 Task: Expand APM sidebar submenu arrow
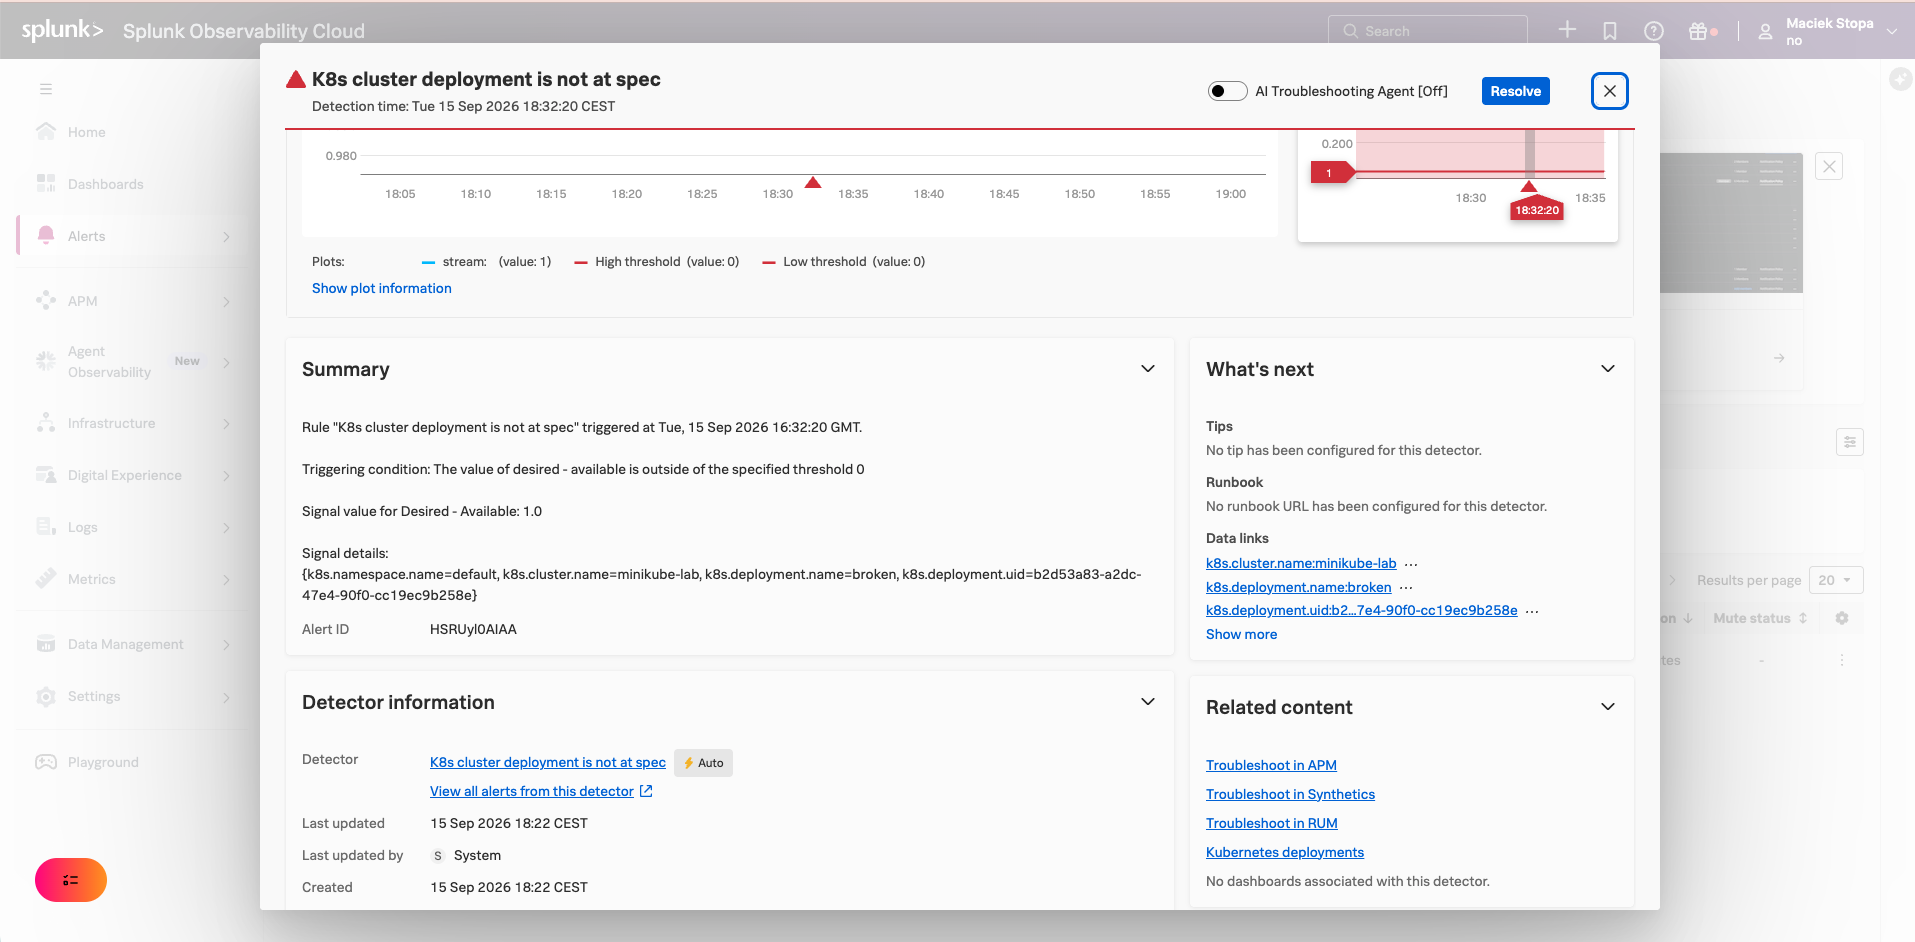click(x=226, y=301)
